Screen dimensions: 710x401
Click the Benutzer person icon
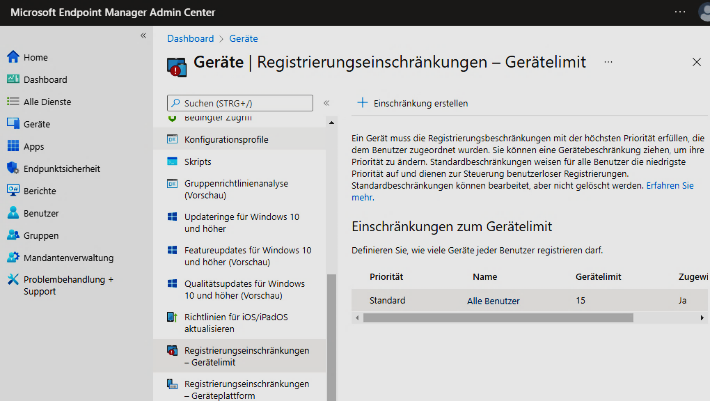point(13,213)
